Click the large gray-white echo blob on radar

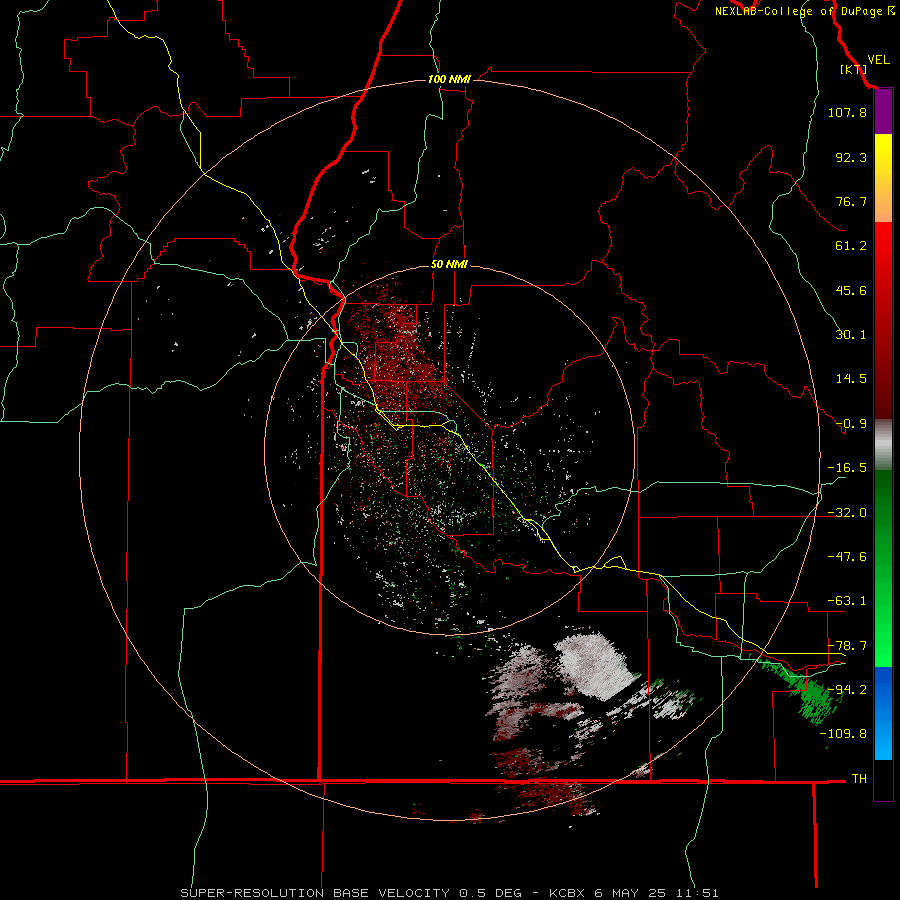pyautogui.click(x=596, y=666)
